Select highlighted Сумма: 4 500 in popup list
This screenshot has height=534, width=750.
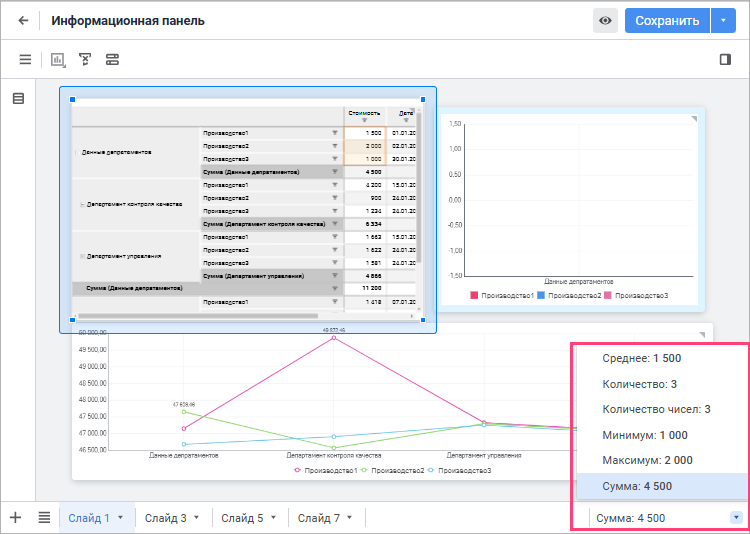(x=662, y=486)
